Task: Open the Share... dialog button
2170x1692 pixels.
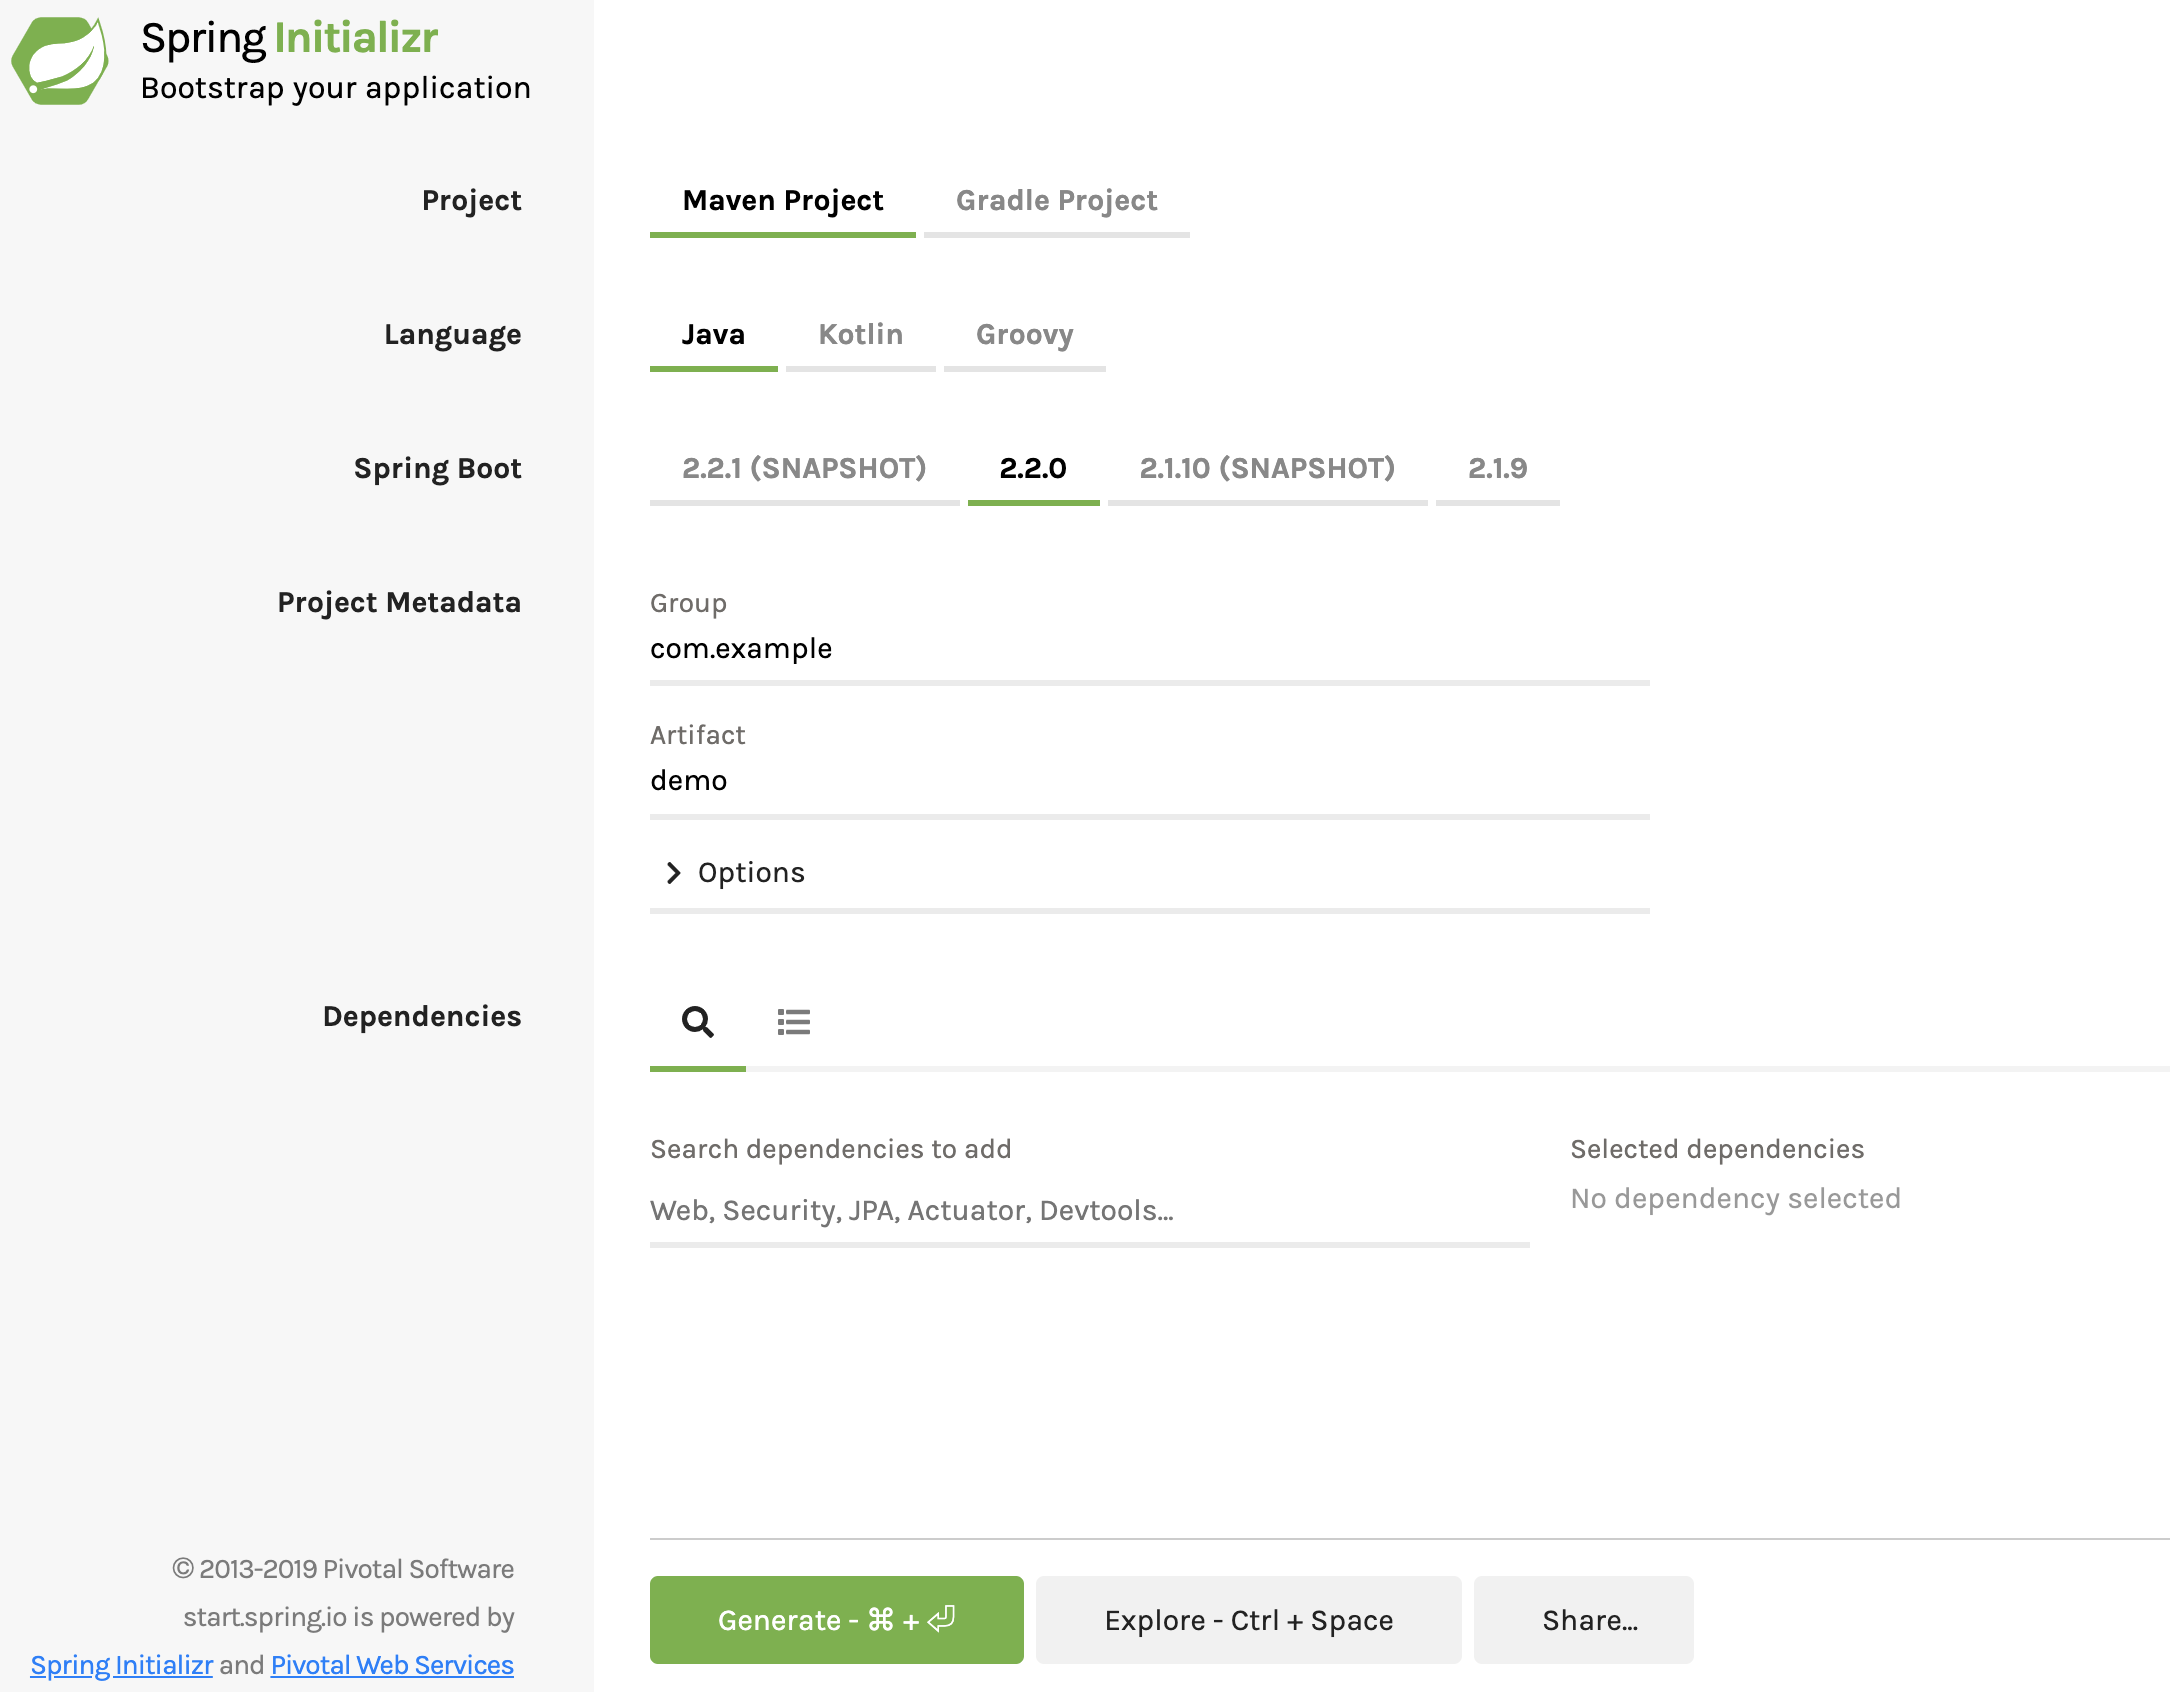Action: [x=1583, y=1620]
